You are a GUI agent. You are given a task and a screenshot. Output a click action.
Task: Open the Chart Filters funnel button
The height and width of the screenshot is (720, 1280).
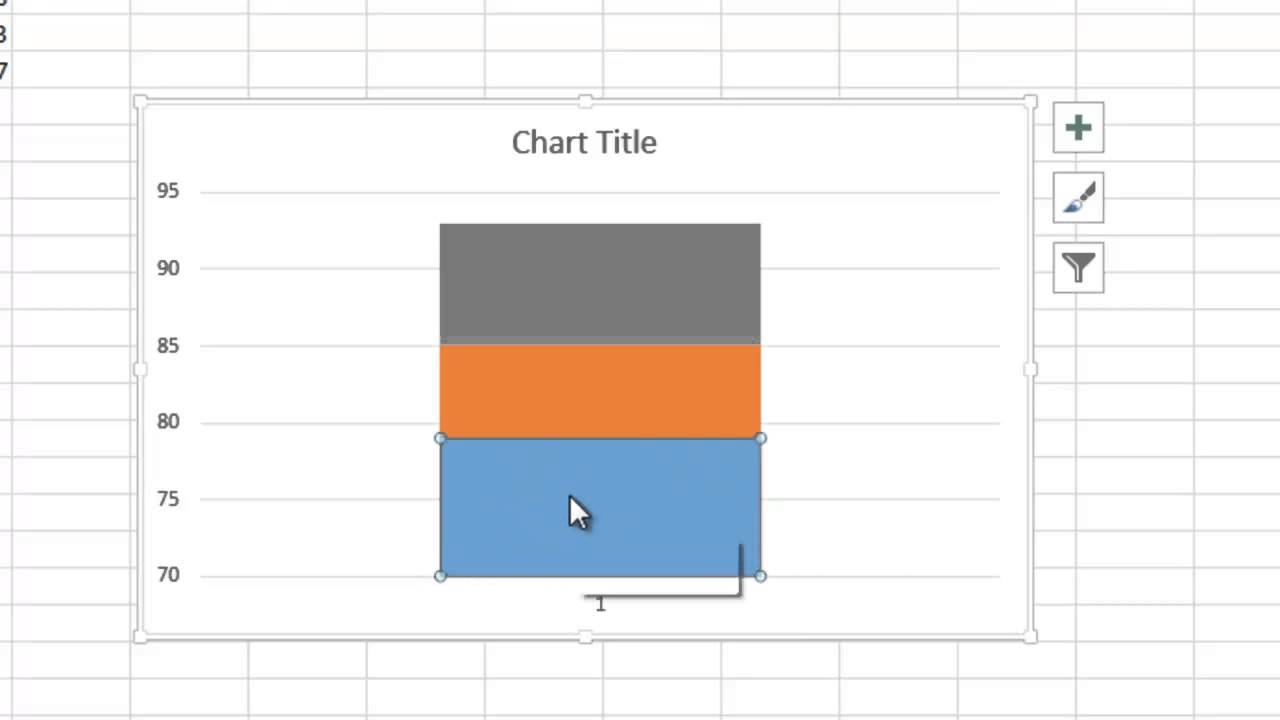point(1078,267)
